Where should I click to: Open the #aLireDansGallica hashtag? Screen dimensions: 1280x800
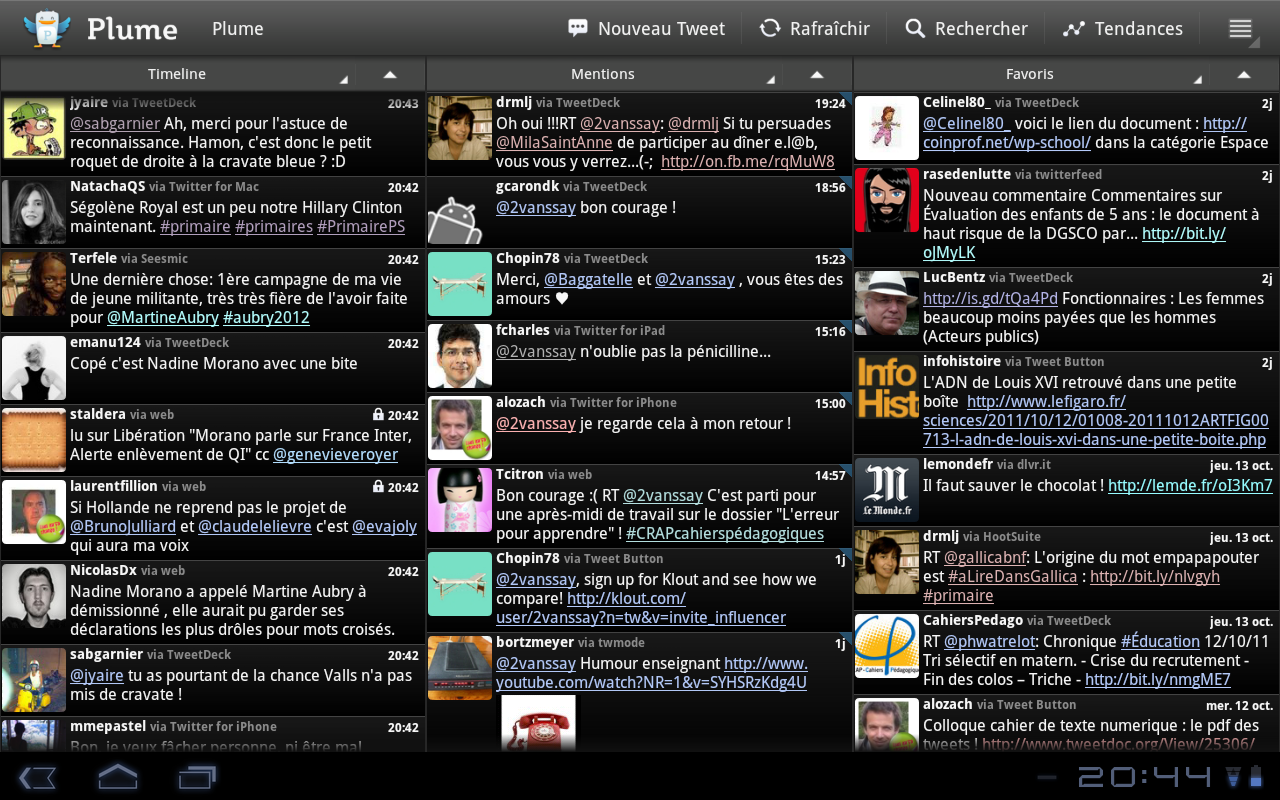[1013, 577]
